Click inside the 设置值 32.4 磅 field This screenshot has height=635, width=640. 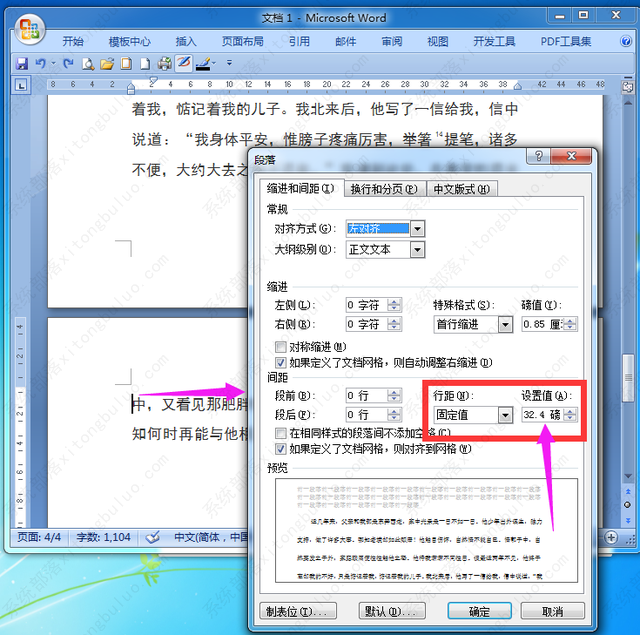541,414
